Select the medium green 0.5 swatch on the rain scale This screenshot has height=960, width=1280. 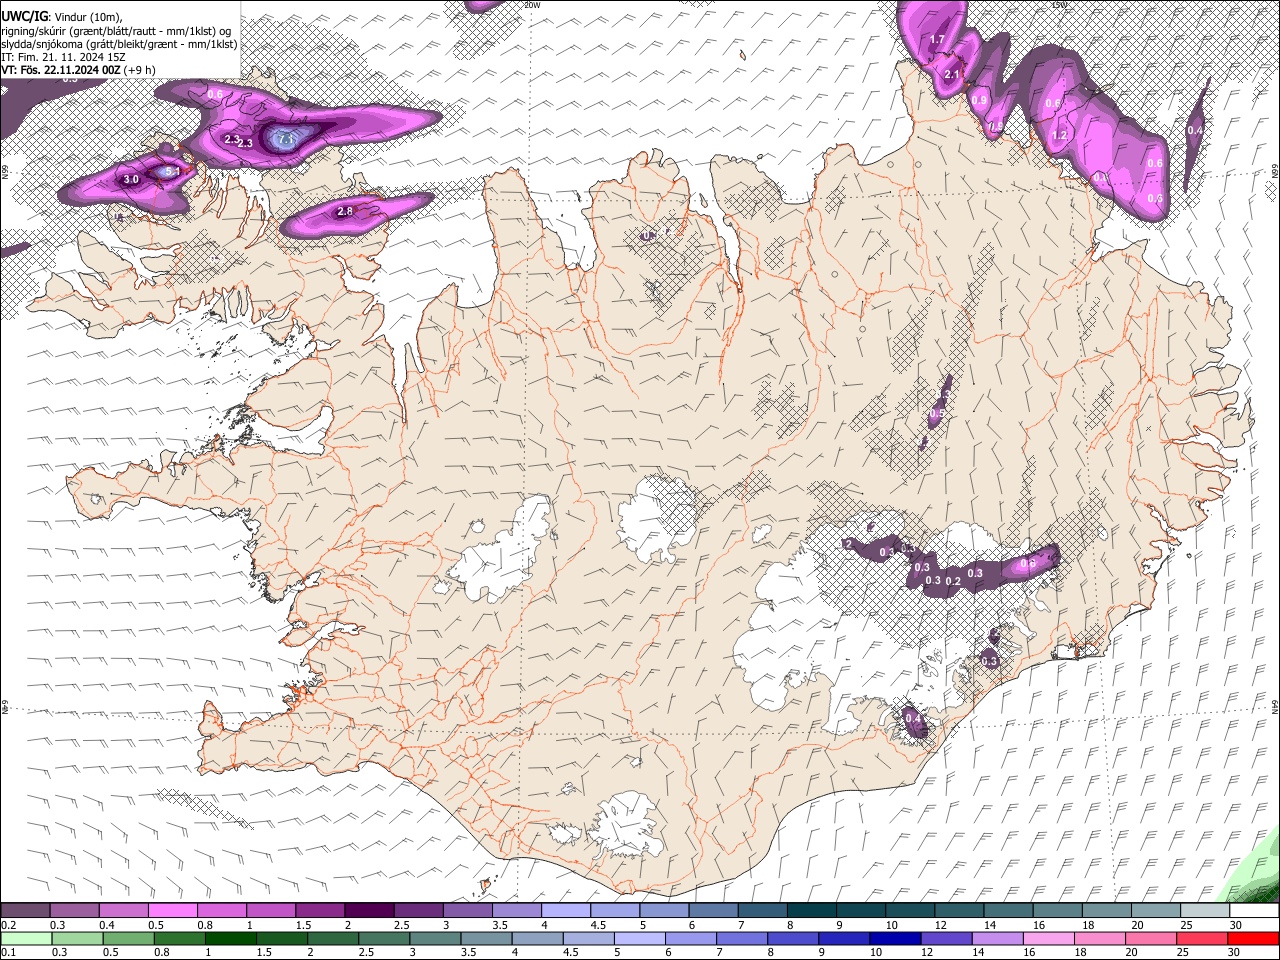click(x=128, y=938)
